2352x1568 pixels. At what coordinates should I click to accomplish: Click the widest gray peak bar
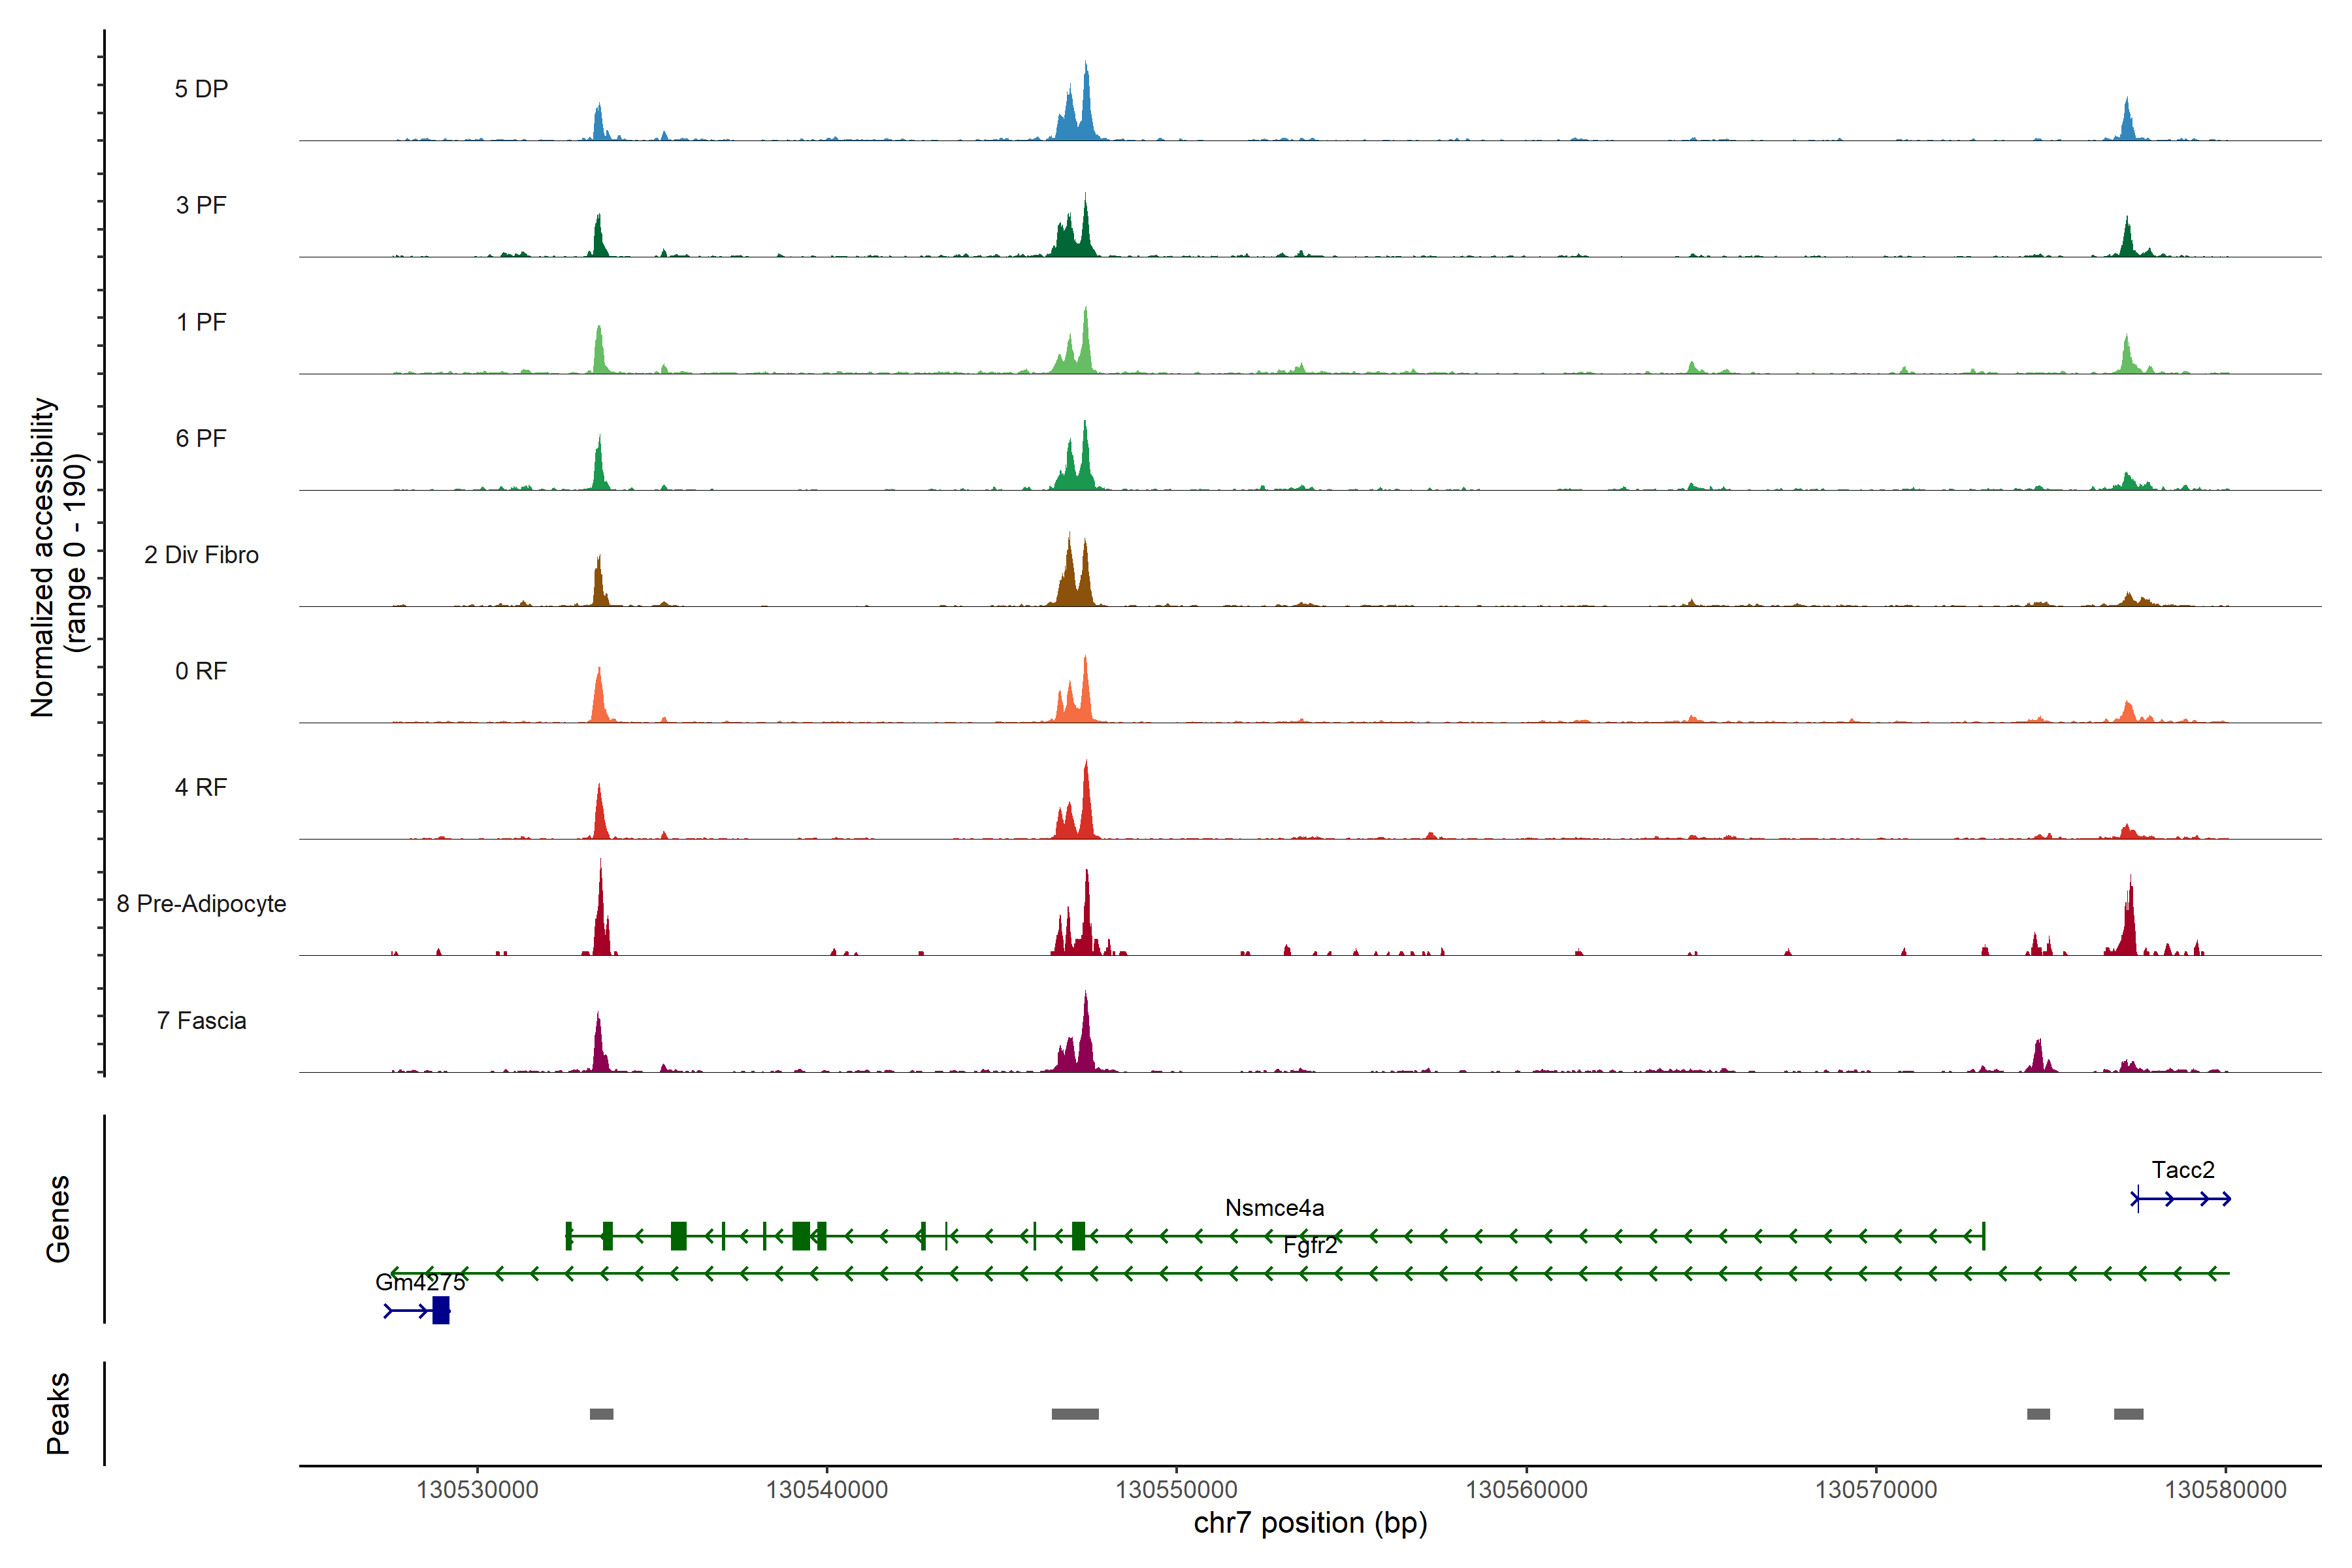[x=1074, y=1413]
